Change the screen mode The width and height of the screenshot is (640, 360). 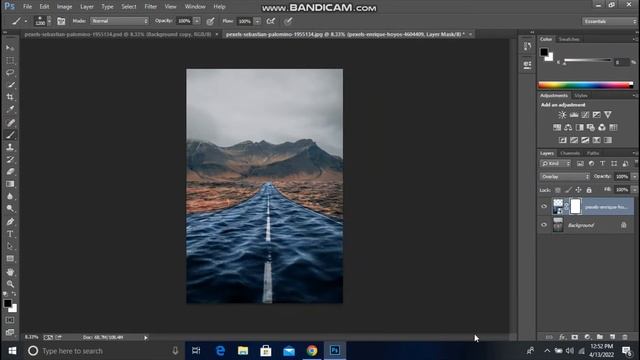[10, 332]
